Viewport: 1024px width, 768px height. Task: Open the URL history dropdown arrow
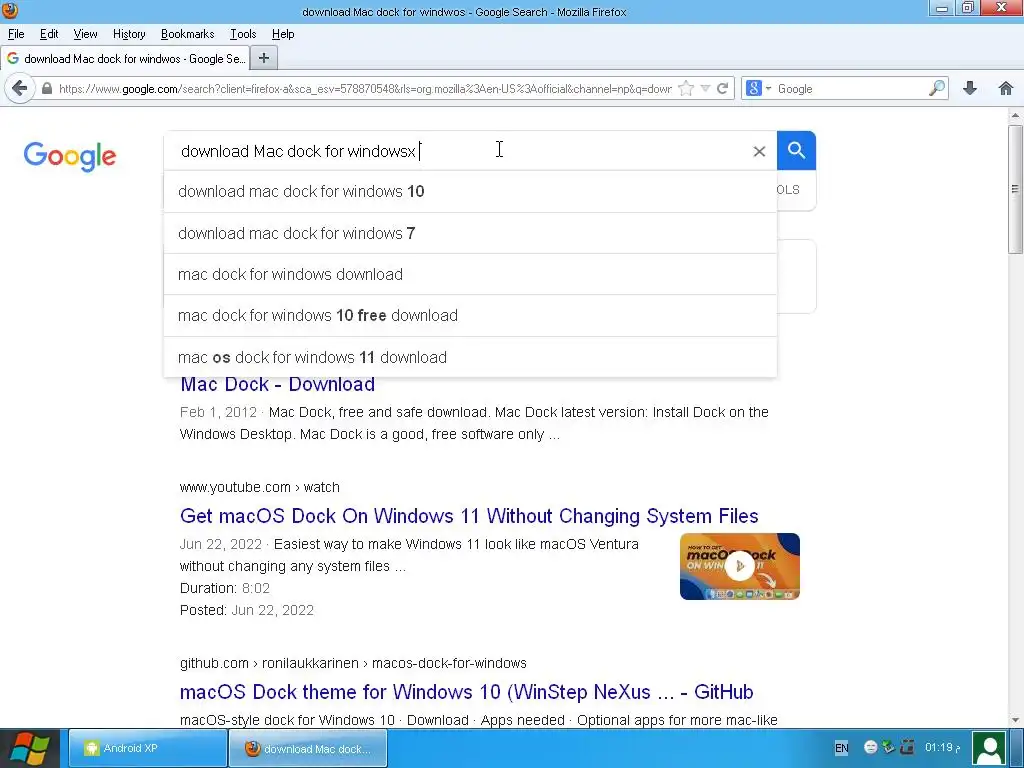click(x=705, y=88)
